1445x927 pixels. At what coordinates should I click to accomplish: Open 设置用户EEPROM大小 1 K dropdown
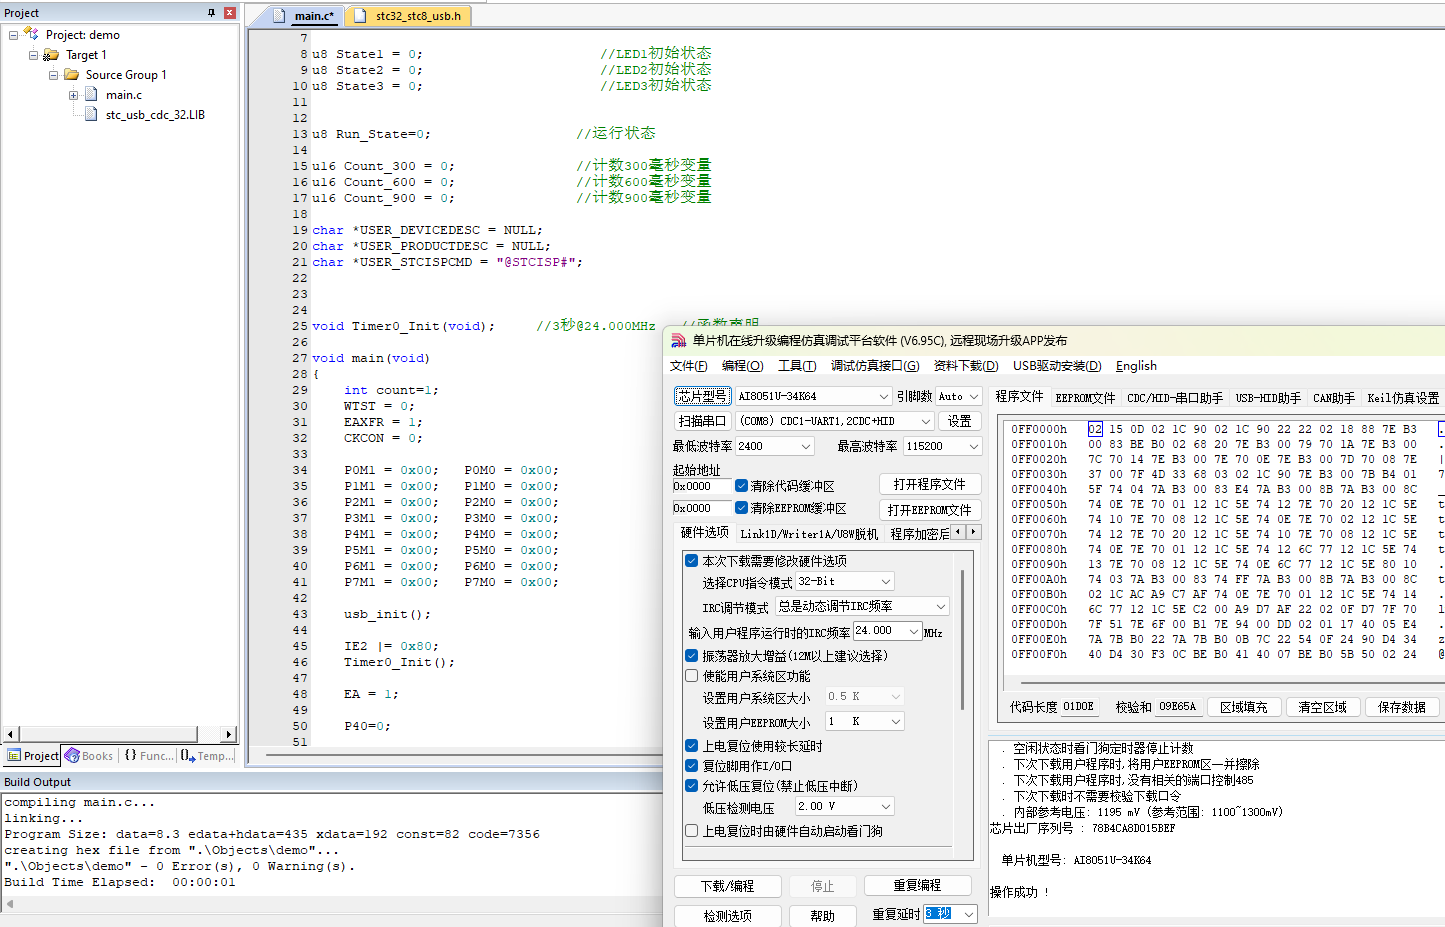coord(896,721)
